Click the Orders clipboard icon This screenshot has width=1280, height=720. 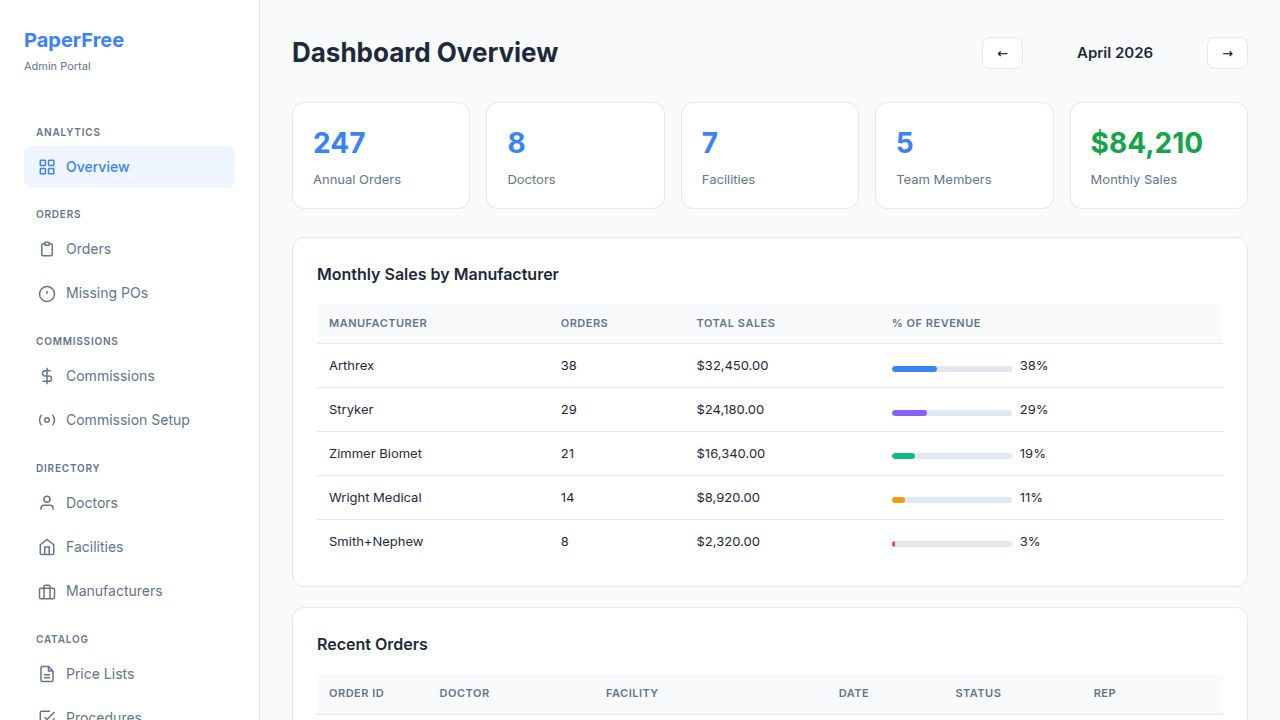click(x=47, y=249)
